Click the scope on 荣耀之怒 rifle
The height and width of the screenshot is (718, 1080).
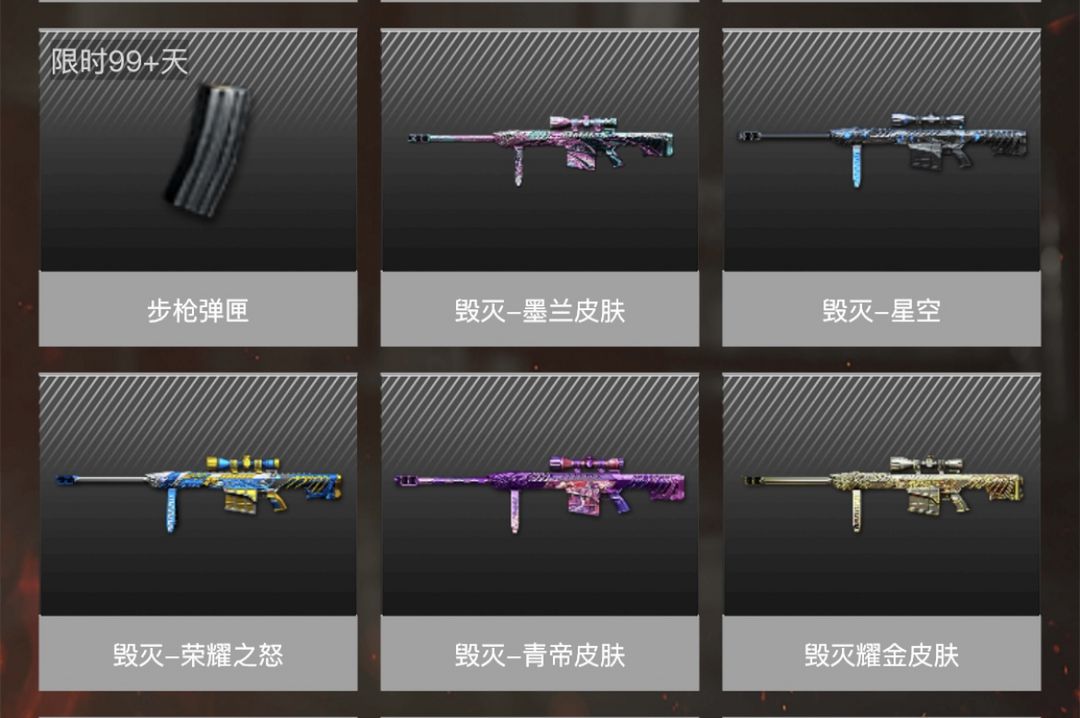coord(242,463)
